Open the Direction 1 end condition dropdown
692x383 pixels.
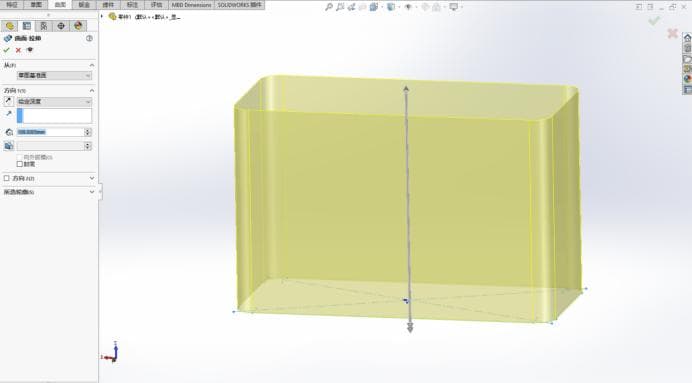pyautogui.click(x=54, y=101)
